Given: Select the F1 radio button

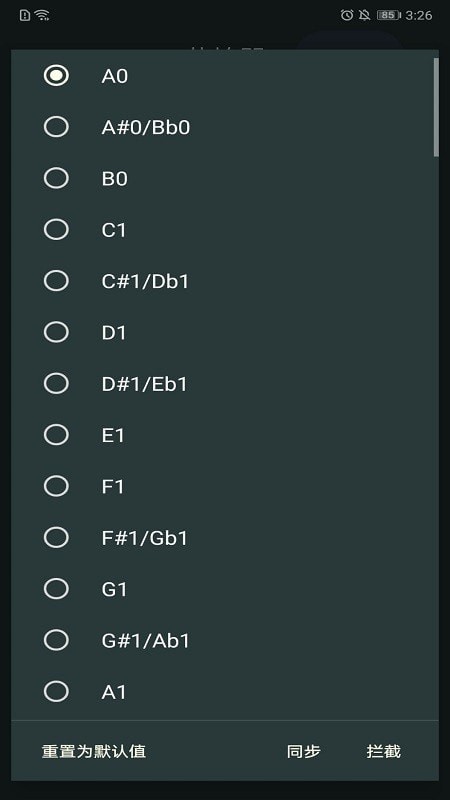Looking at the screenshot, I should tap(56, 486).
